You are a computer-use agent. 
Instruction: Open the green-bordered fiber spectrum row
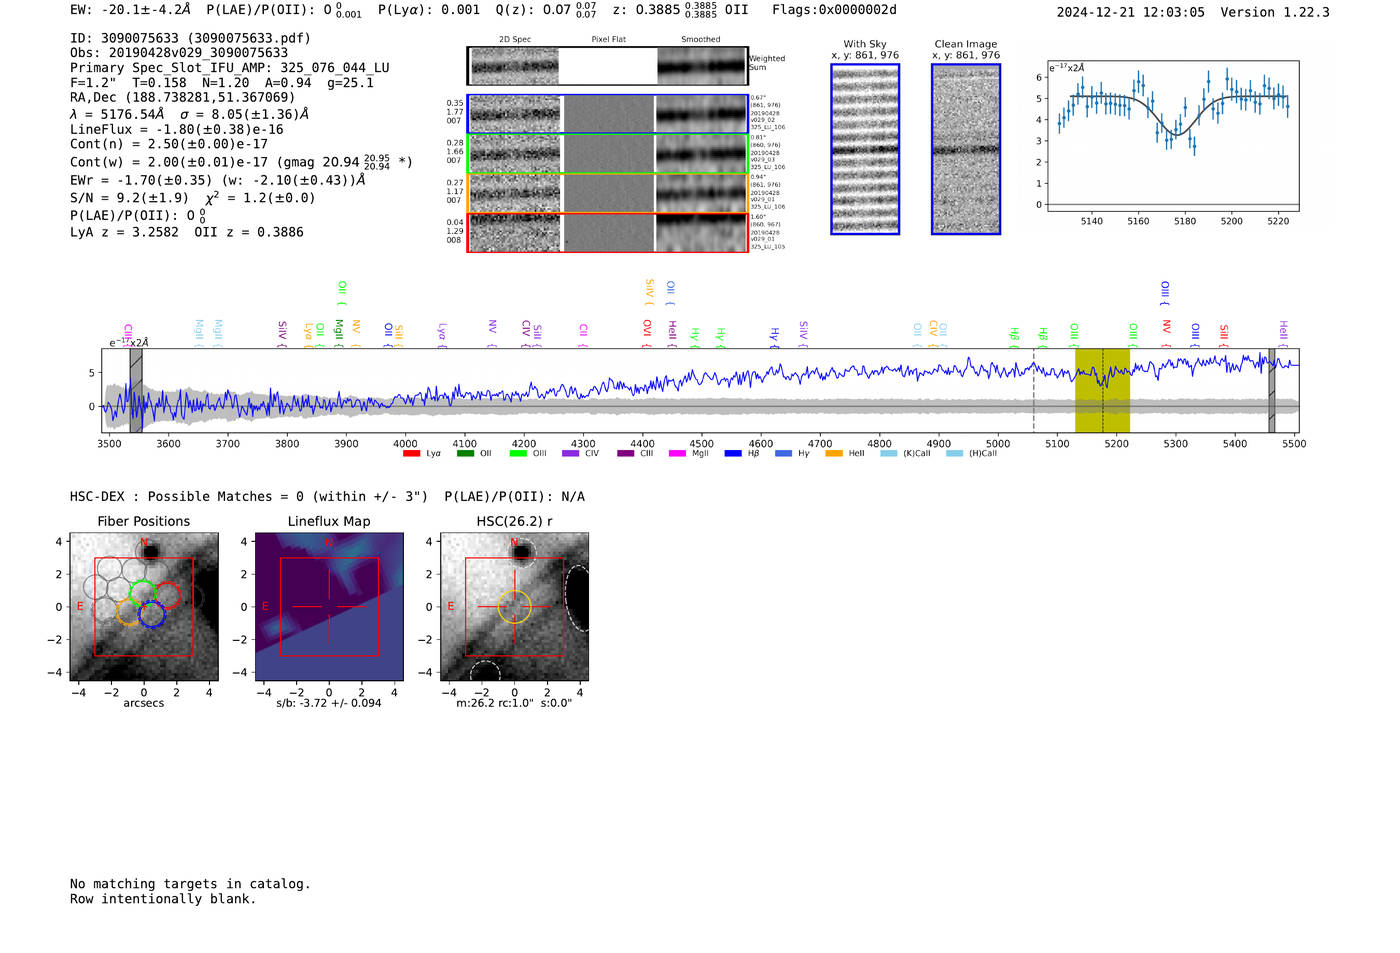click(608, 154)
